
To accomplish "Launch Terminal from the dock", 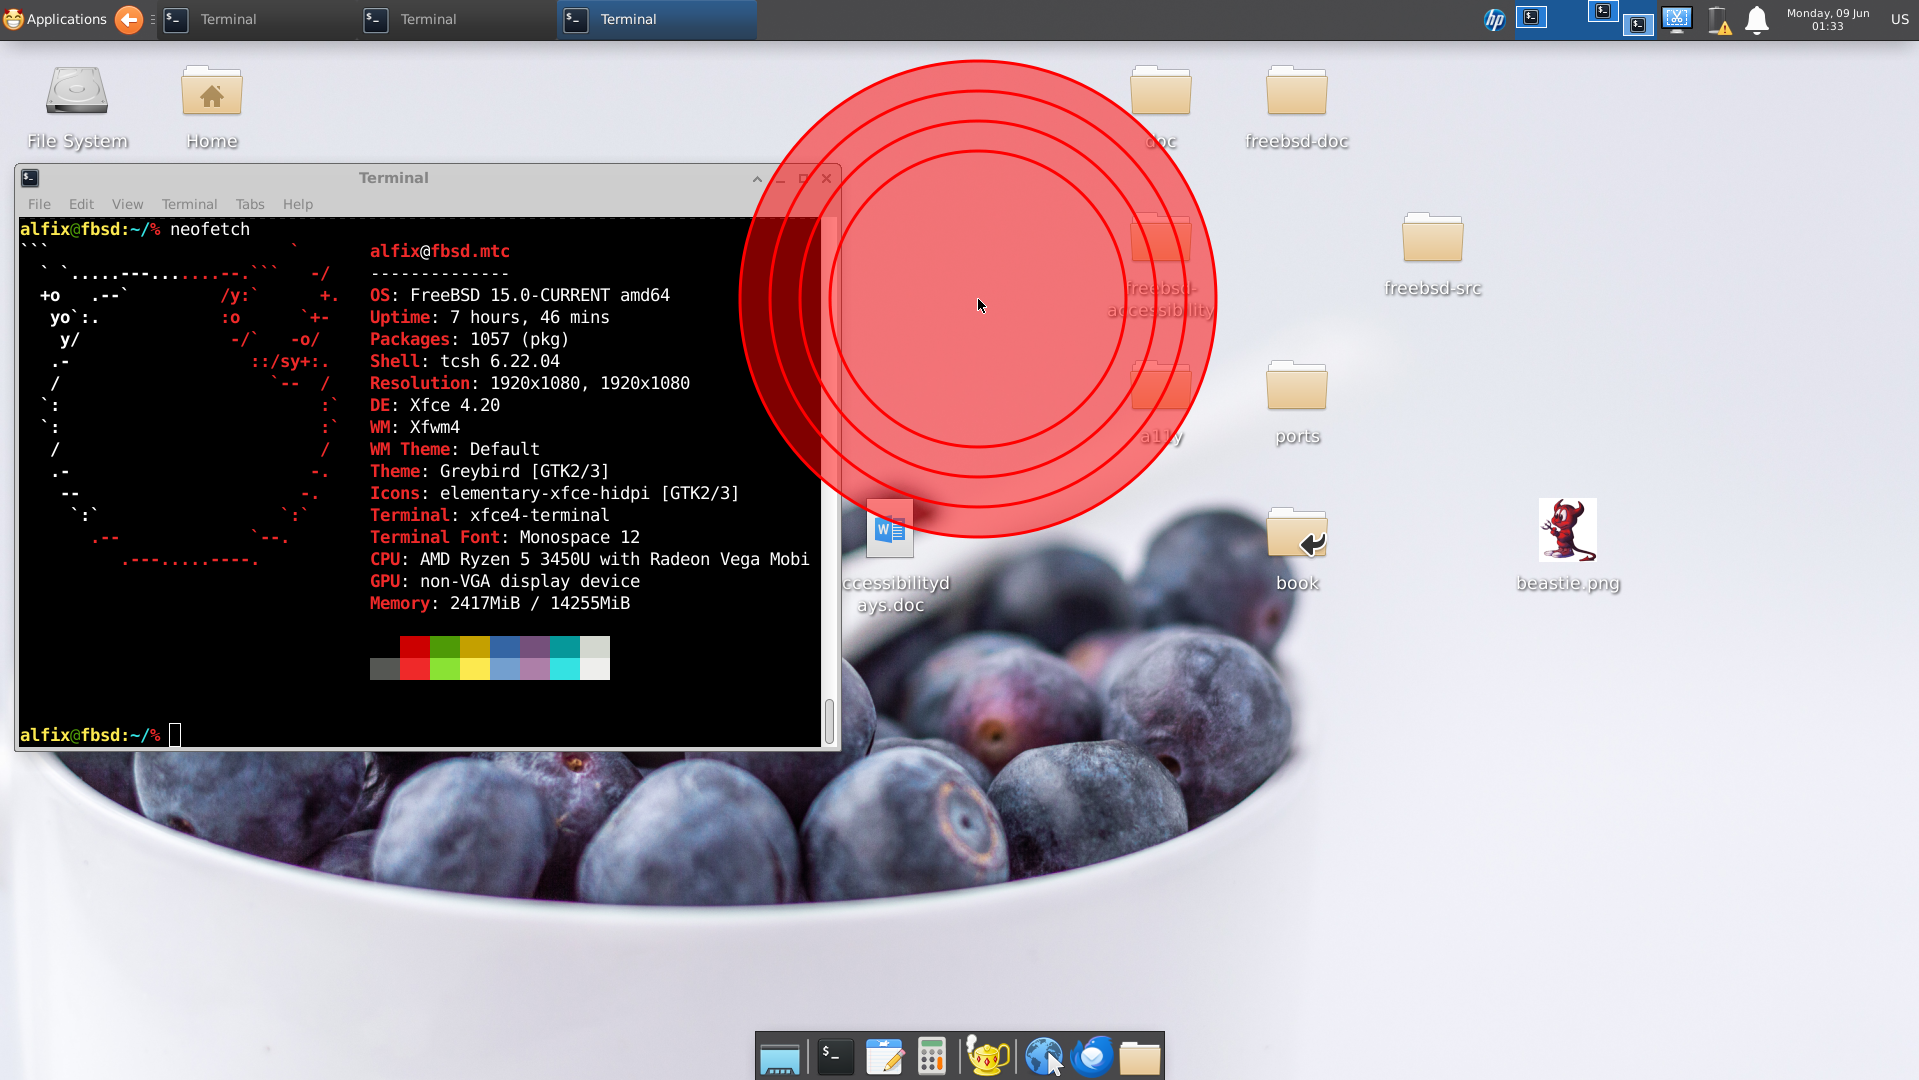I will coord(835,1057).
